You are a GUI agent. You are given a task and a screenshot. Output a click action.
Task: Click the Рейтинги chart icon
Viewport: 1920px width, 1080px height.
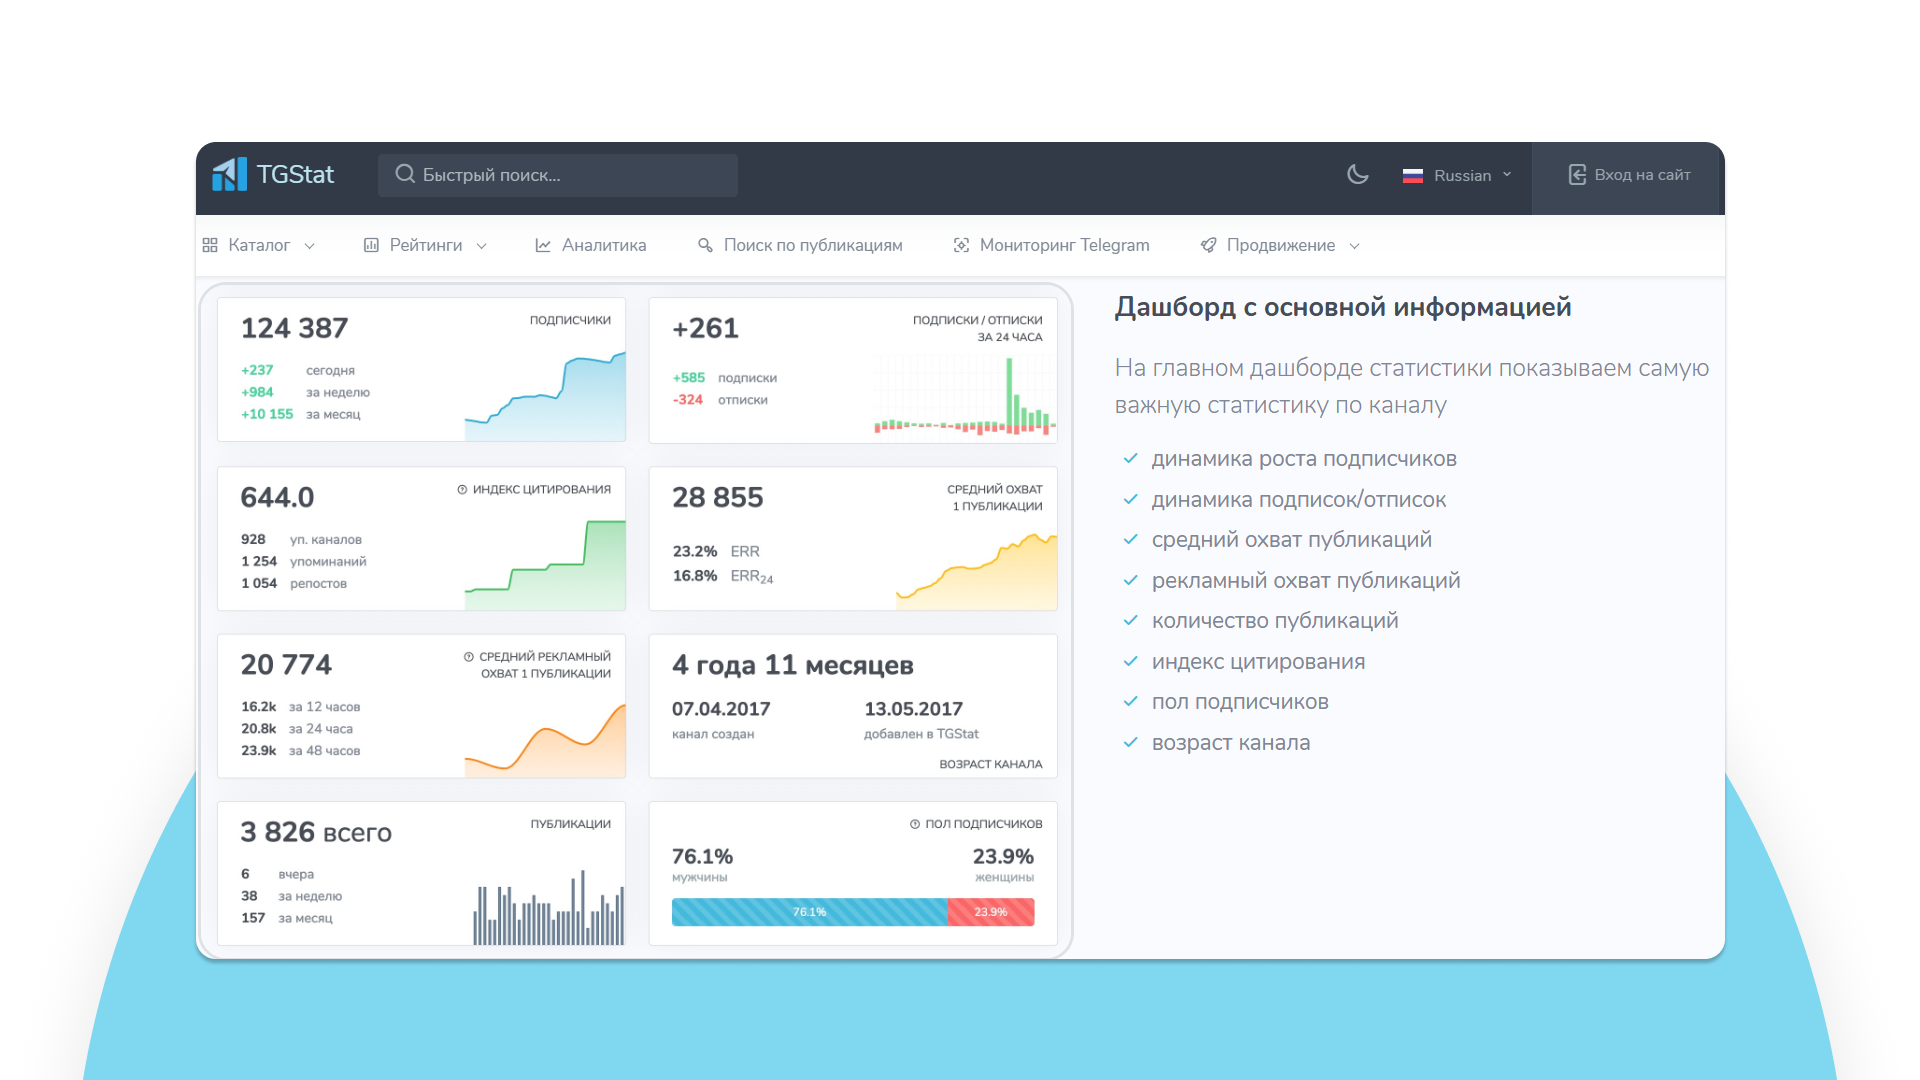(x=371, y=245)
